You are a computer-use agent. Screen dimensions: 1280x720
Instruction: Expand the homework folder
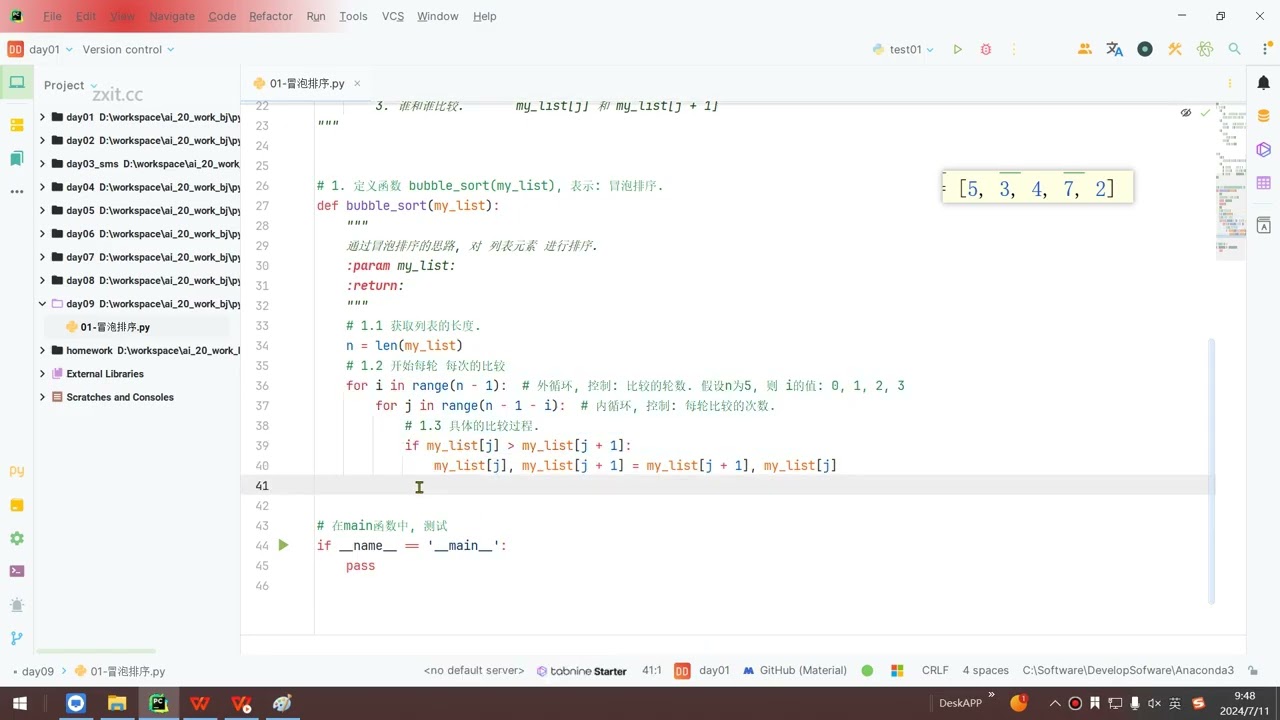pos(42,350)
